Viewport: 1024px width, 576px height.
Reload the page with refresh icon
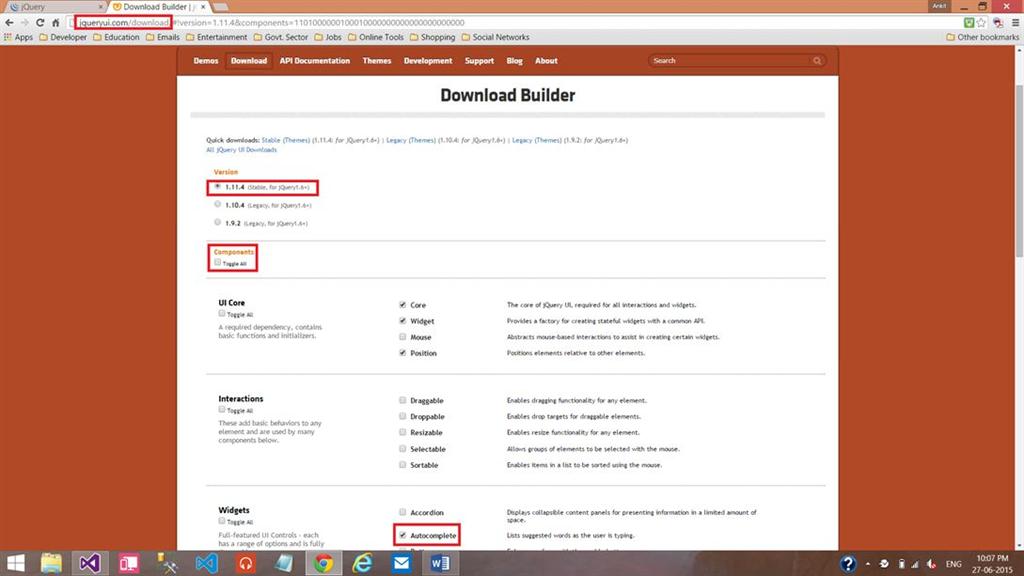(40, 23)
